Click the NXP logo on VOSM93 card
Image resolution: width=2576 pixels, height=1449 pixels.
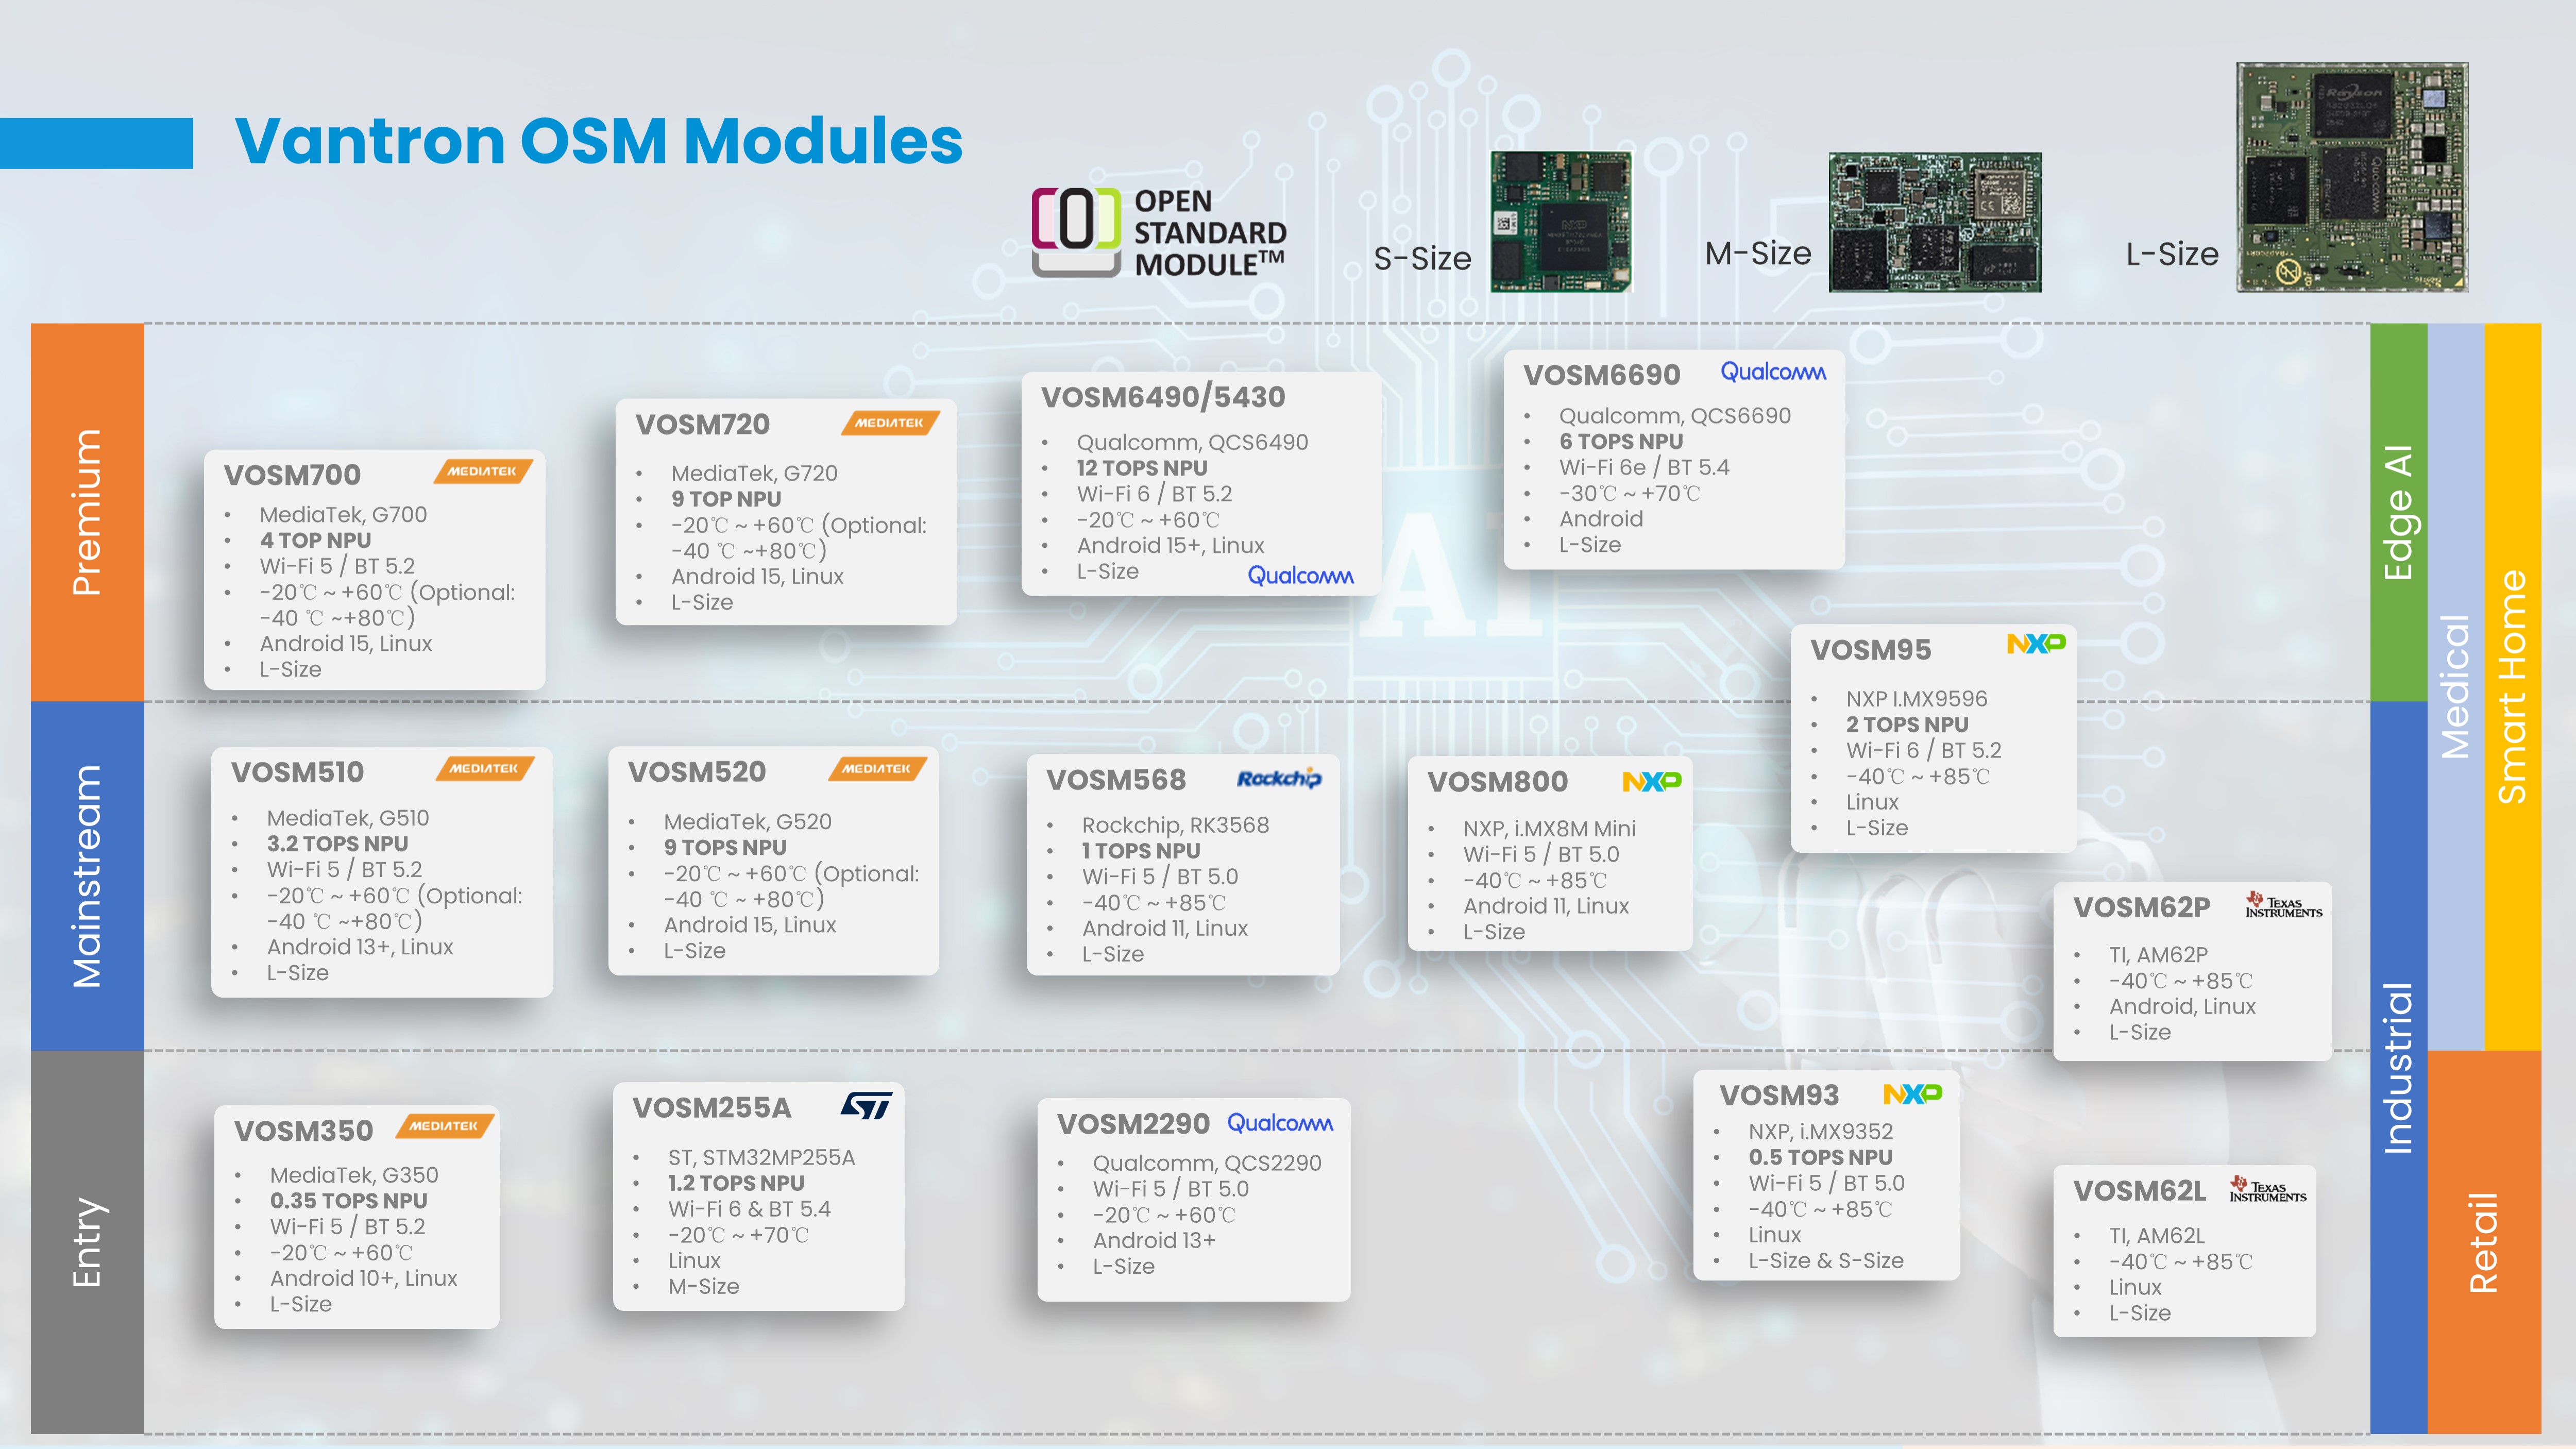pos(1913,1094)
